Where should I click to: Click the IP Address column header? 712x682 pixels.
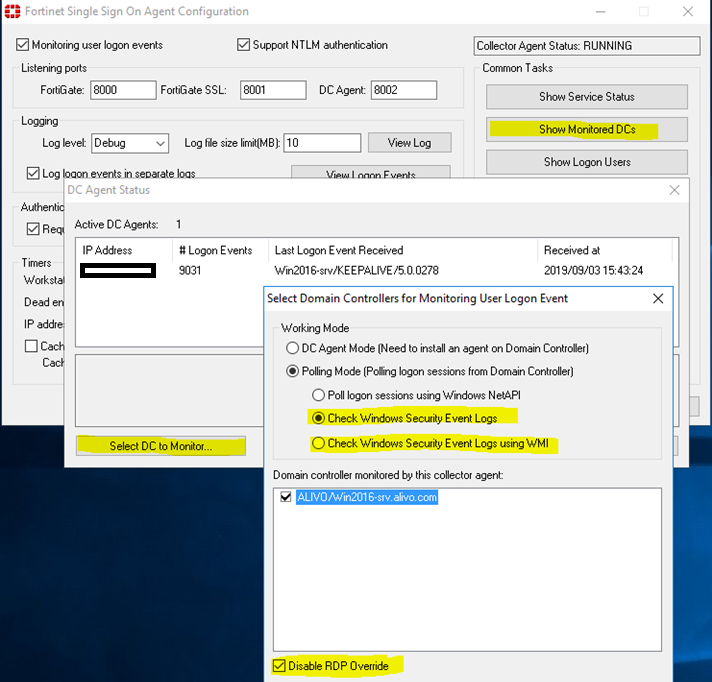124,250
